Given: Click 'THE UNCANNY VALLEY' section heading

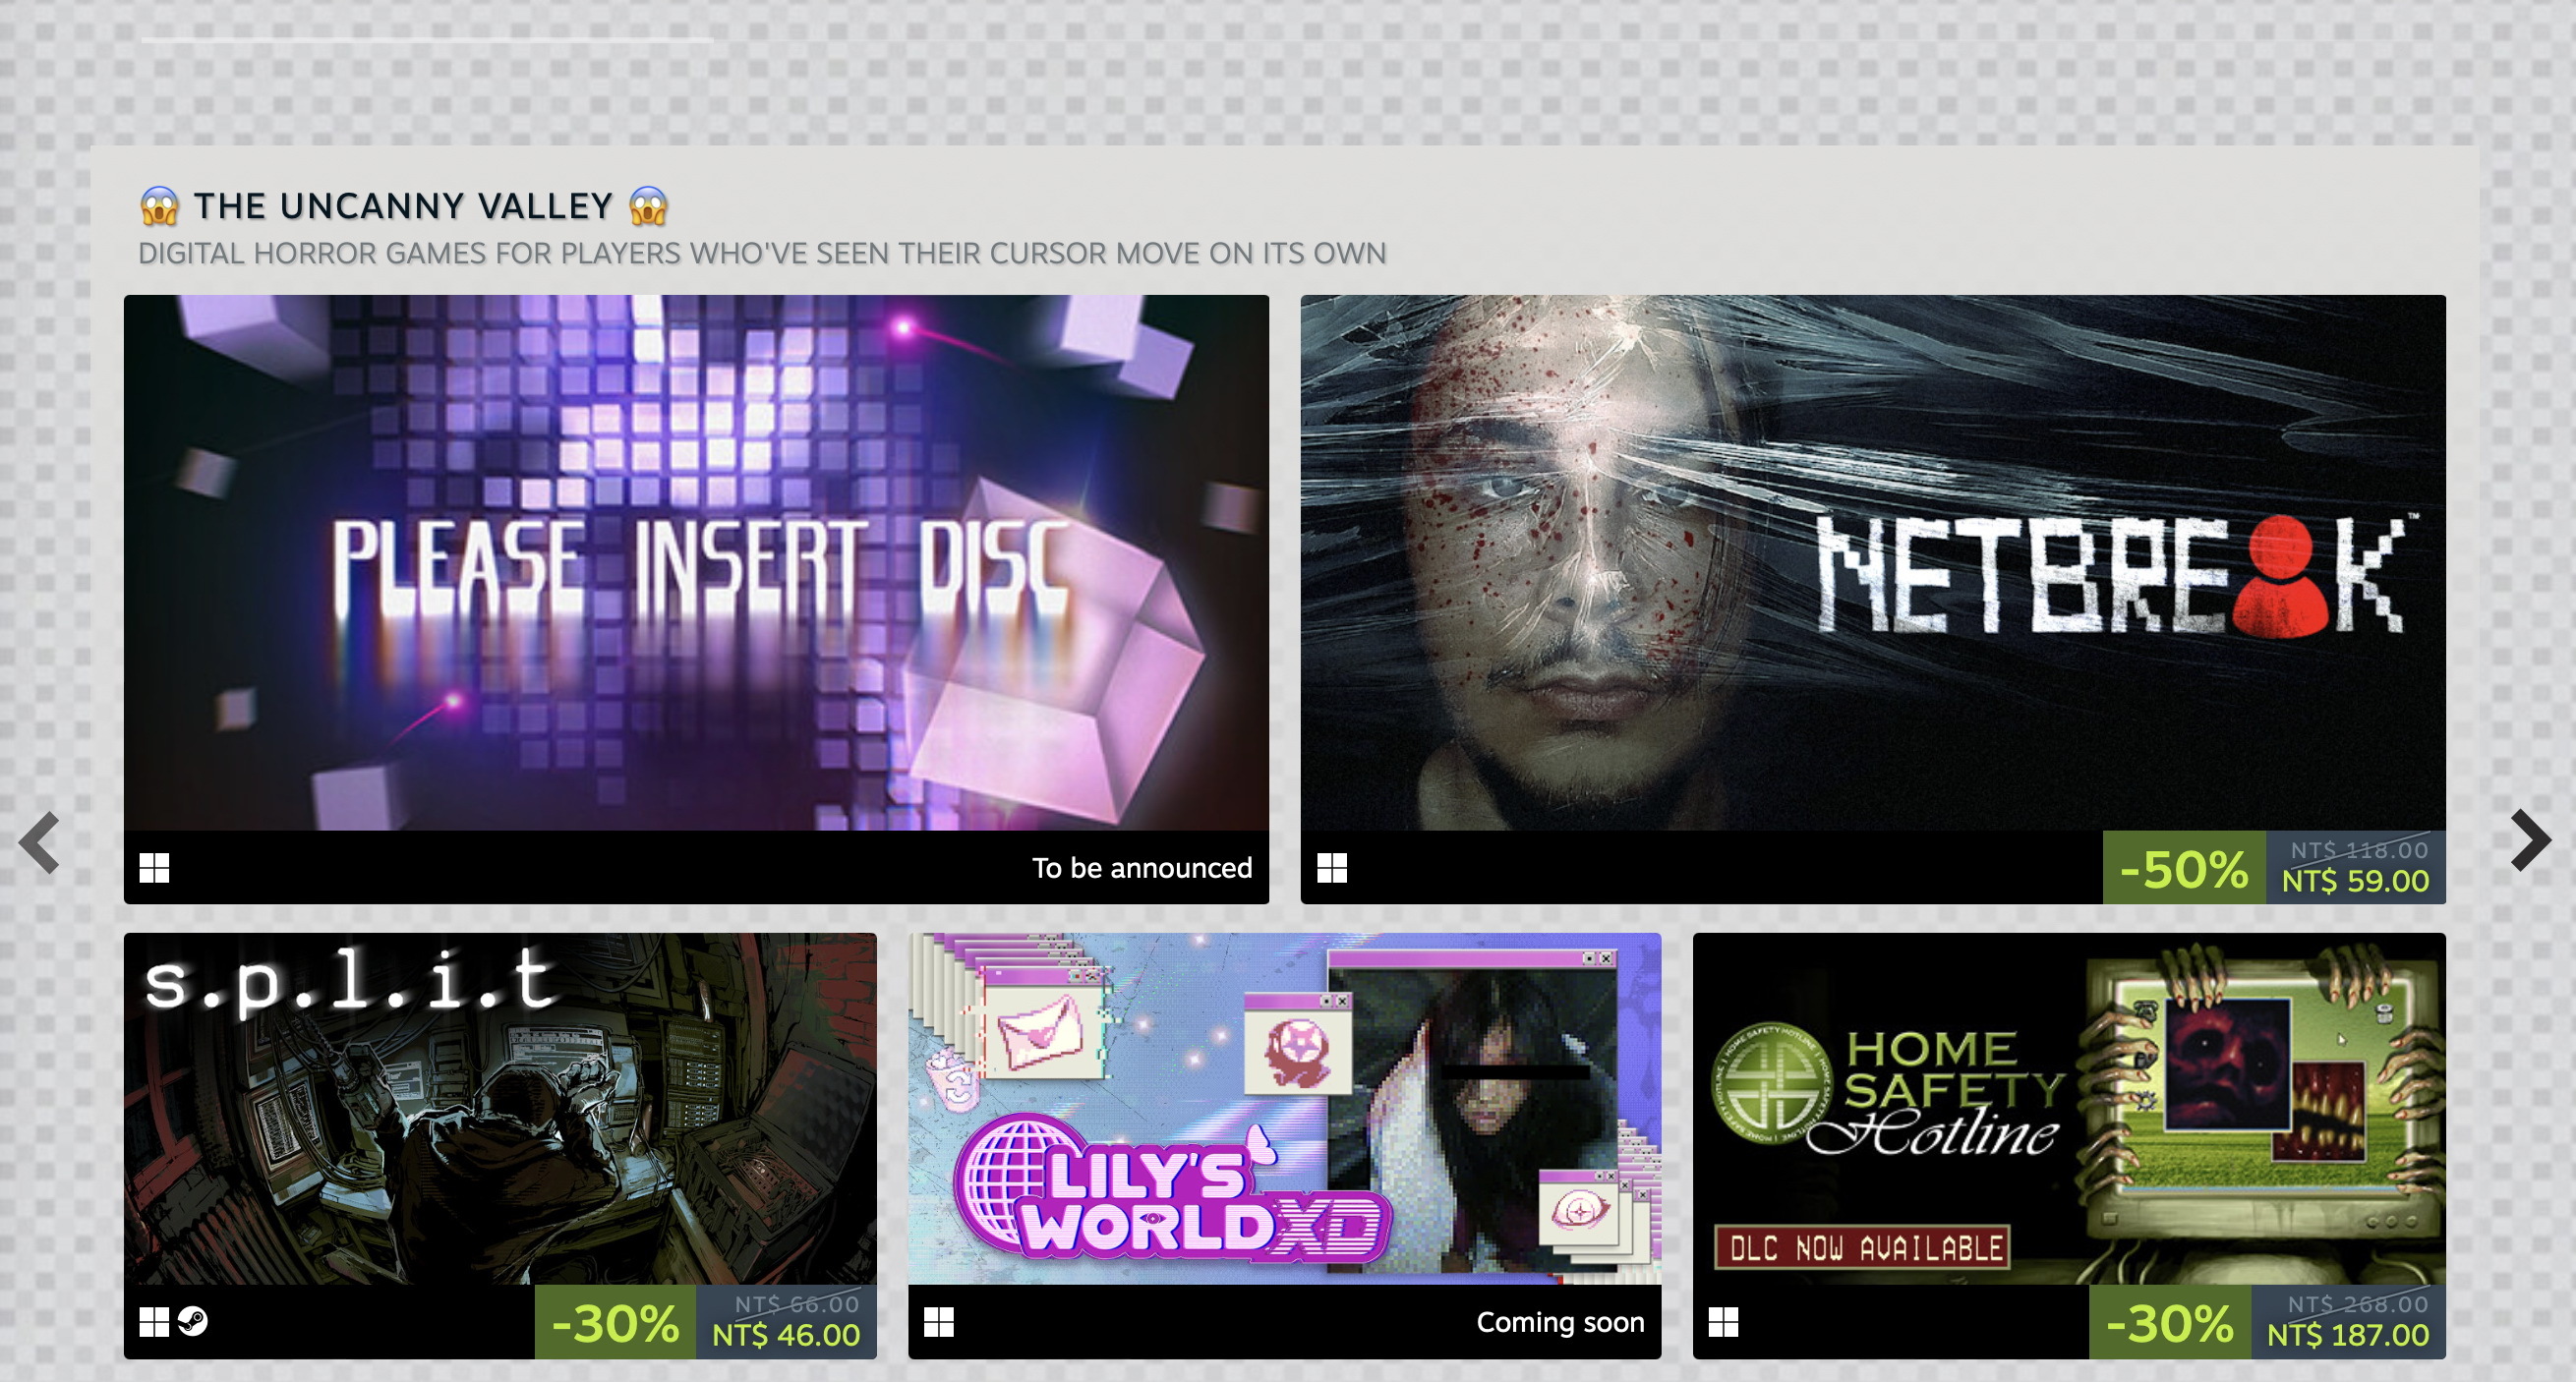Looking at the screenshot, I should tap(403, 206).
